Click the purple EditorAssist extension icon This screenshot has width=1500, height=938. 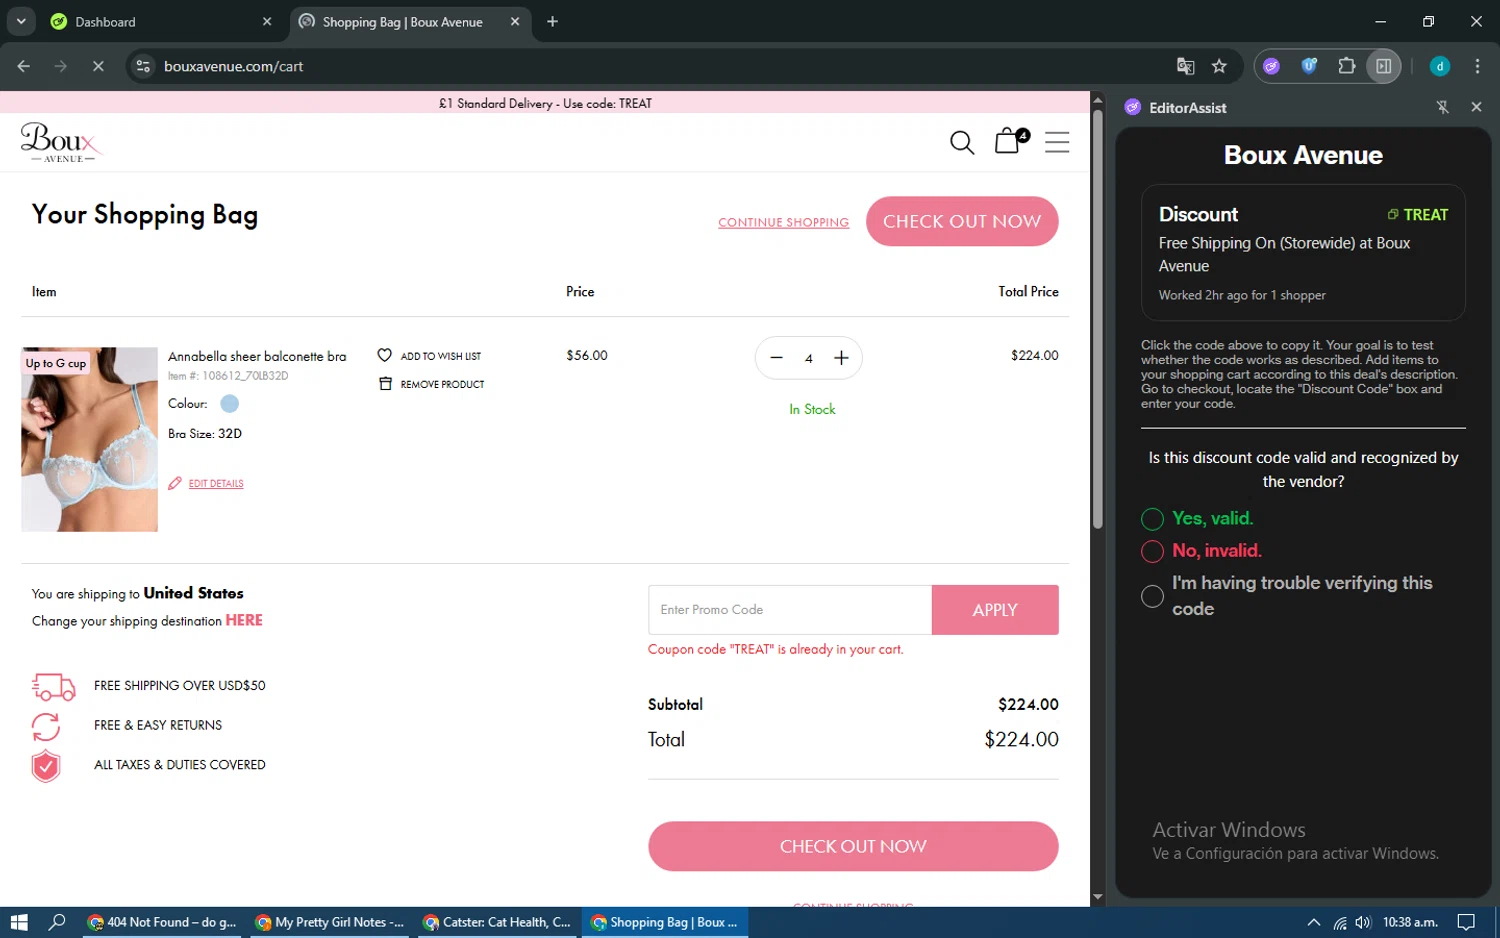point(1271,66)
